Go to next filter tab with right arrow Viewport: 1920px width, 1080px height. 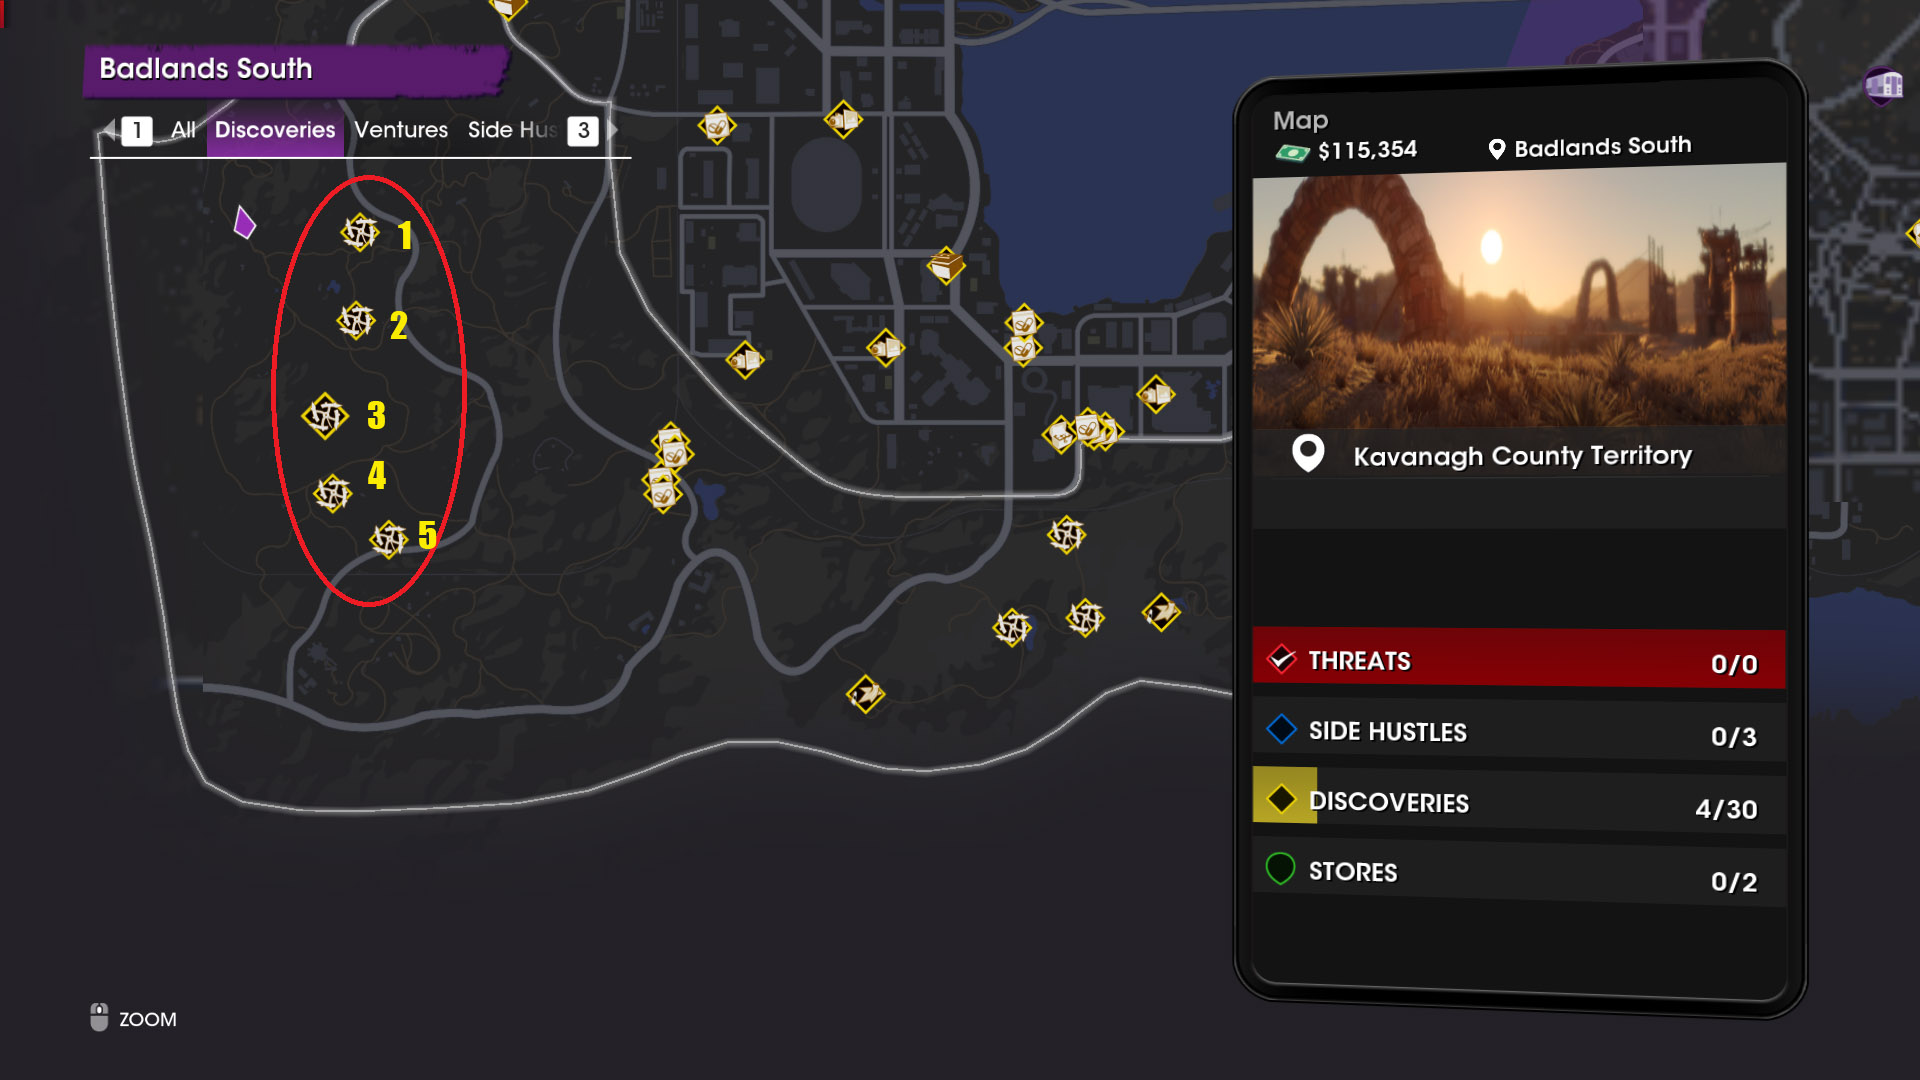(x=611, y=130)
